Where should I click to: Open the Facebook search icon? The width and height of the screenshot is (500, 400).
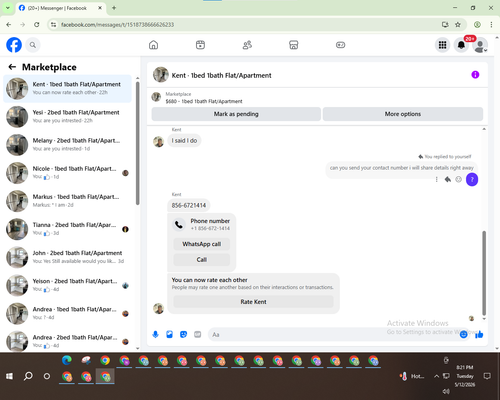pyautogui.click(x=33, y=45)
